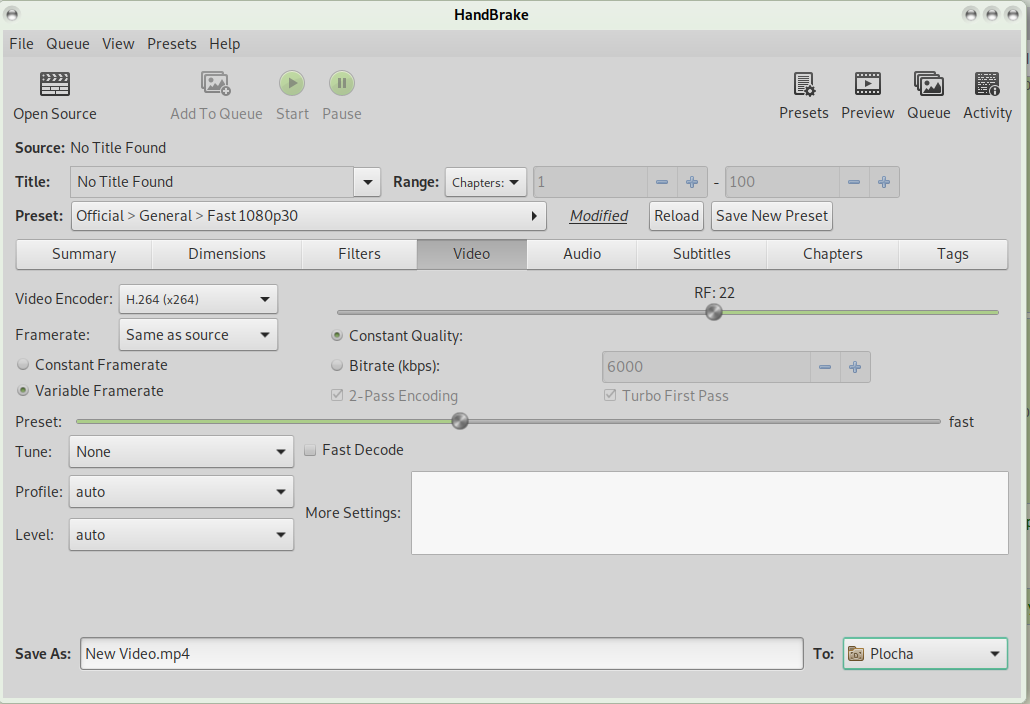Show the Queue window icon
The image size is (1030, 704).
tap(928, 84)
